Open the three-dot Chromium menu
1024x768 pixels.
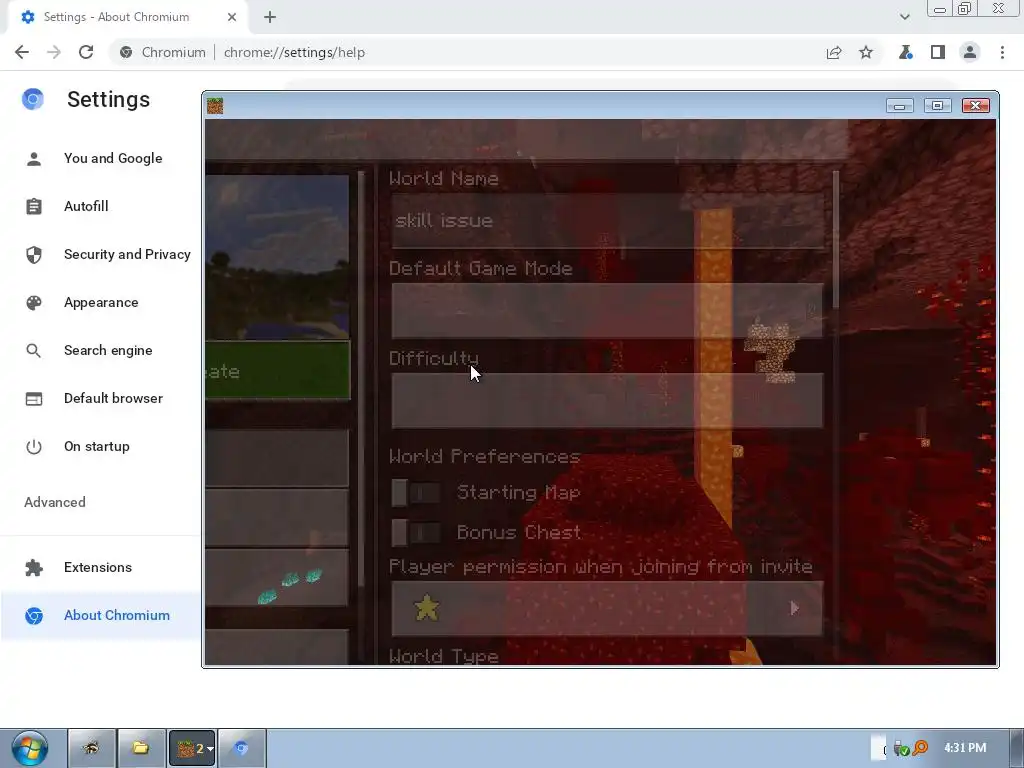[1002, 52]
